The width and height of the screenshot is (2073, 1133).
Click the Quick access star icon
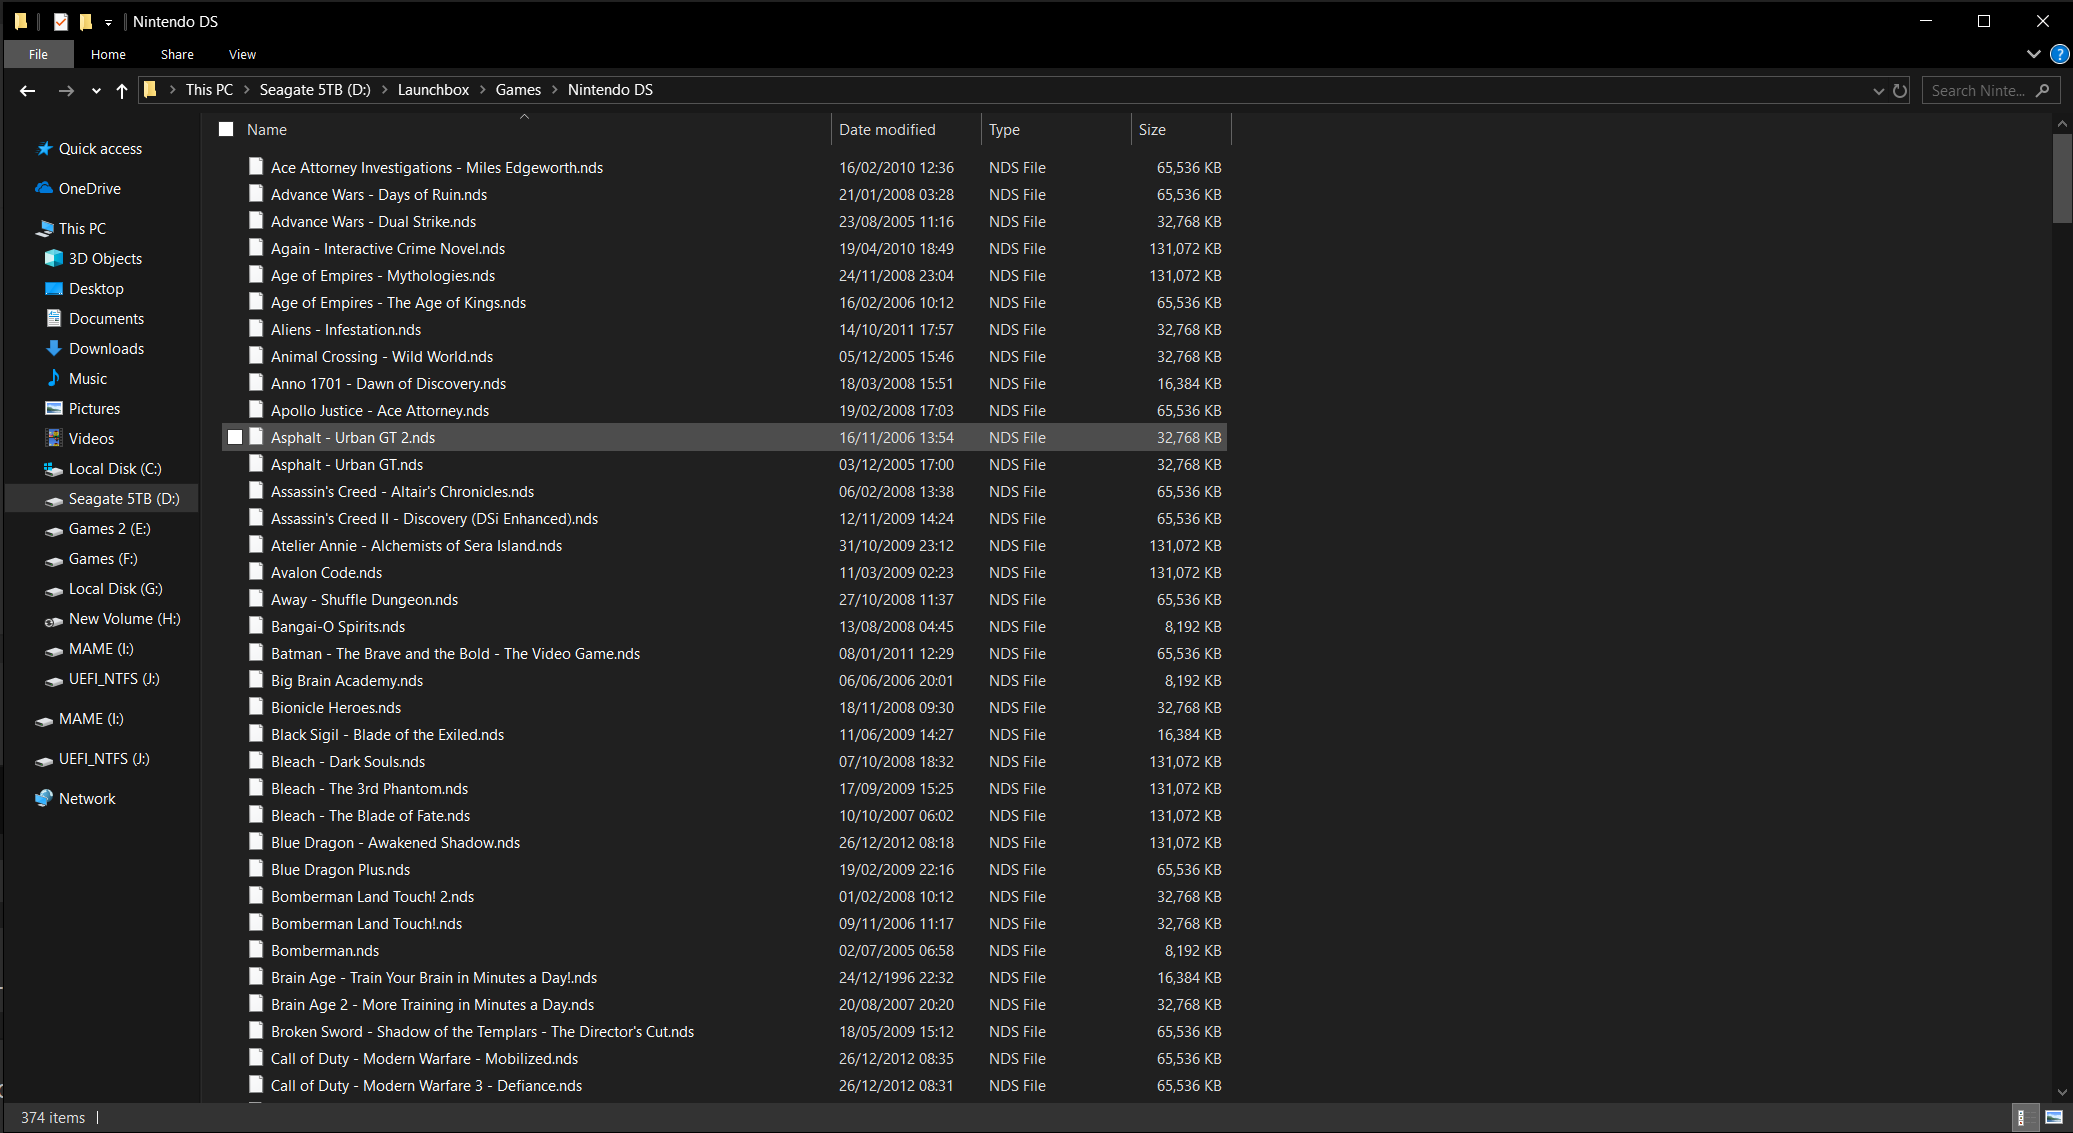coord(44,149)
